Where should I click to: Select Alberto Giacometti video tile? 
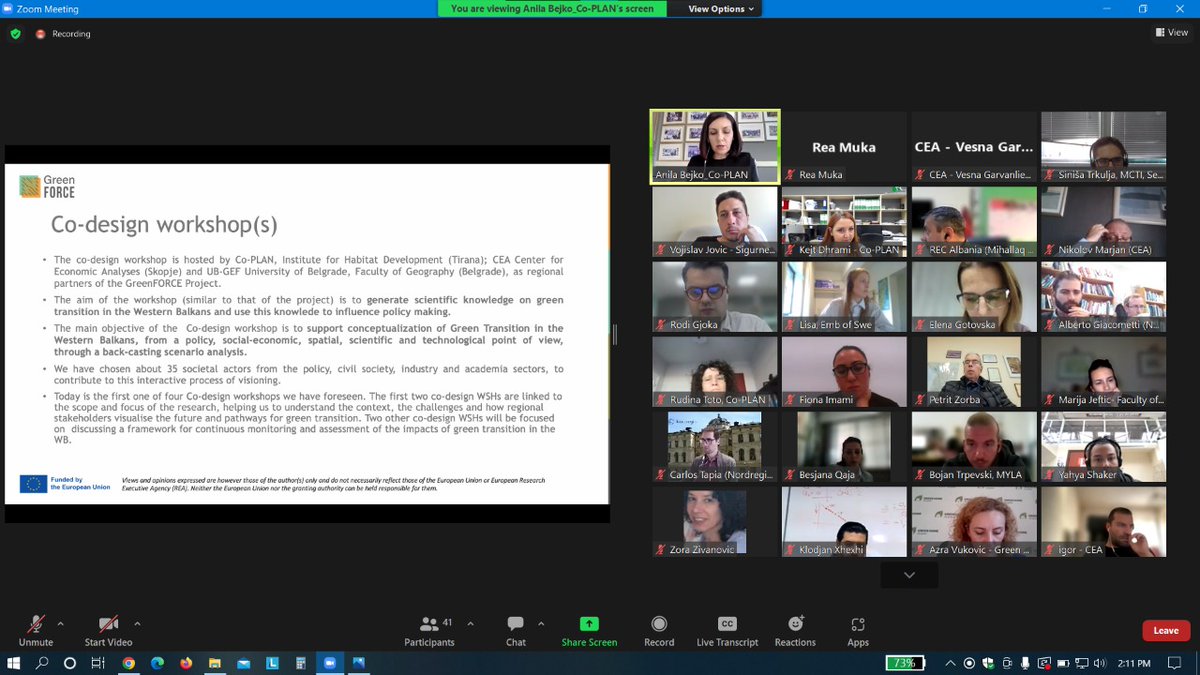click(x=1103, y=297)
